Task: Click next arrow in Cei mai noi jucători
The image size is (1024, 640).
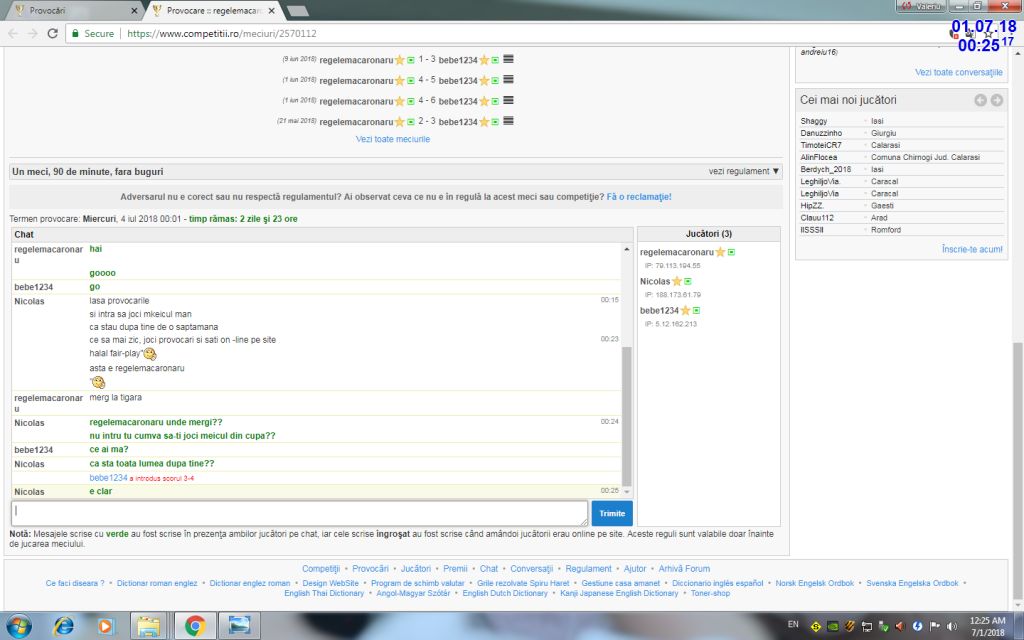Action: click(997, 100)
